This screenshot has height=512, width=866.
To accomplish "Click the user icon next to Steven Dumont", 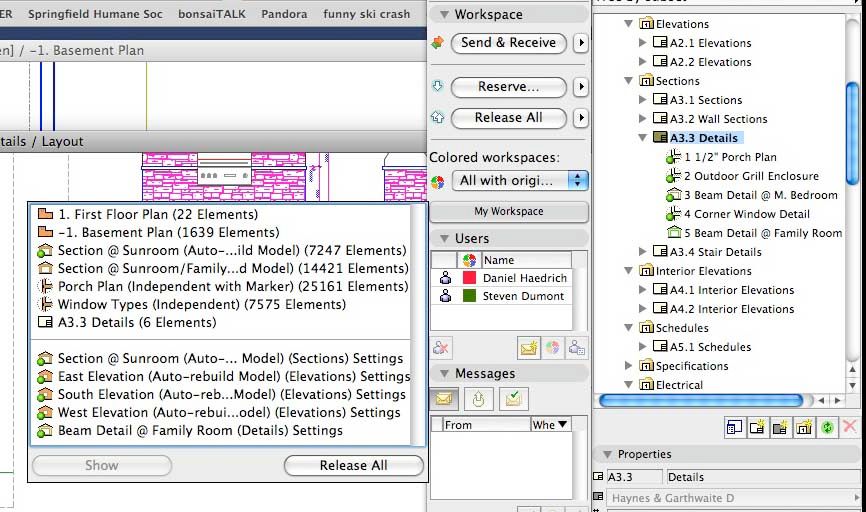I will tap(445, 296).
